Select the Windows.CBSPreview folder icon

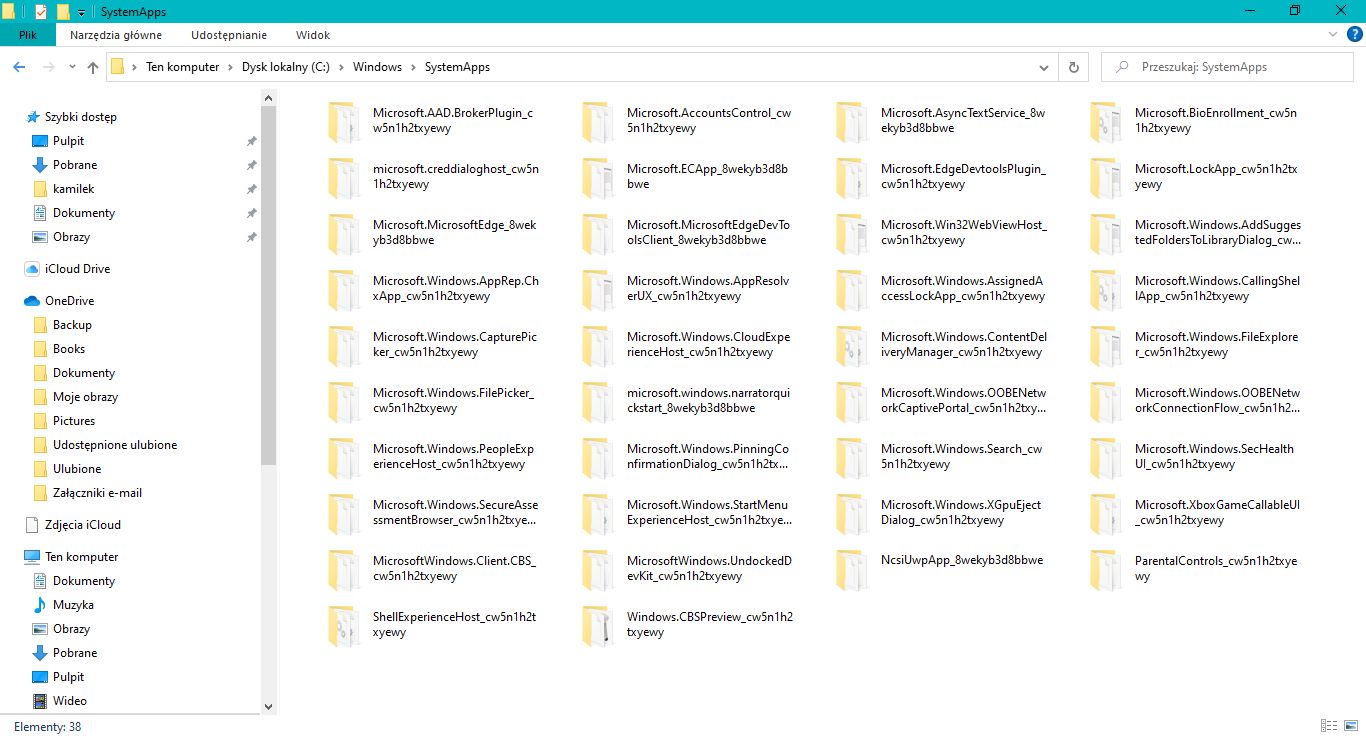598,625
